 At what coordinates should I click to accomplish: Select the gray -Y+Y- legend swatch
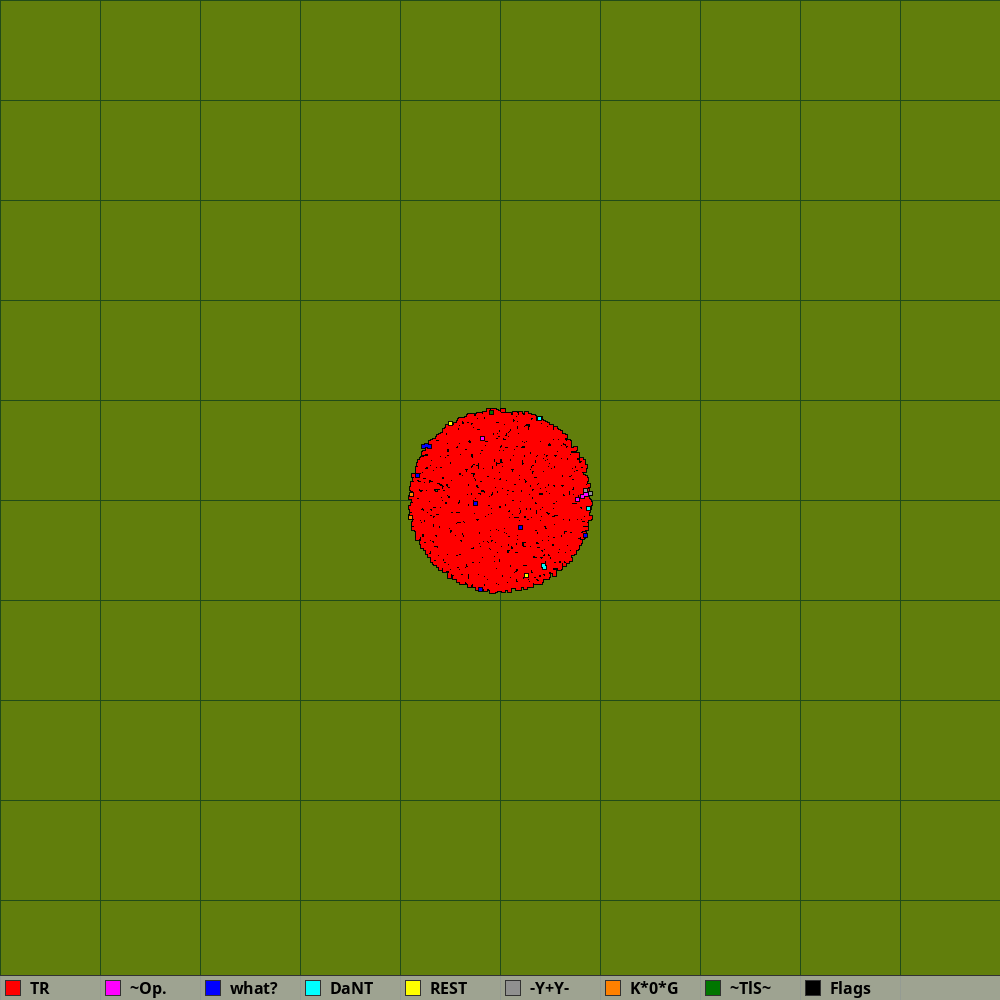pyautogui.click(x=513, y=988)
